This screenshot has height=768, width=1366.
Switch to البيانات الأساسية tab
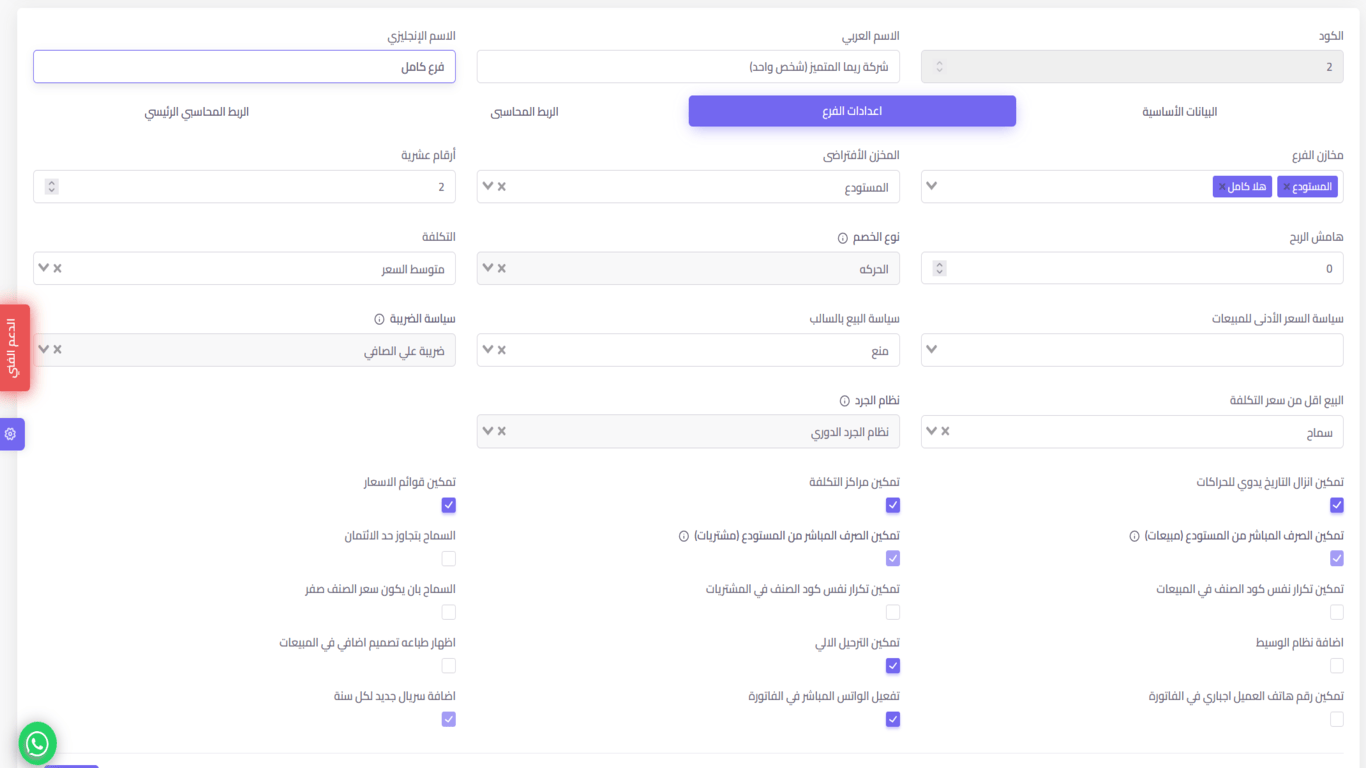[1179, 112]
